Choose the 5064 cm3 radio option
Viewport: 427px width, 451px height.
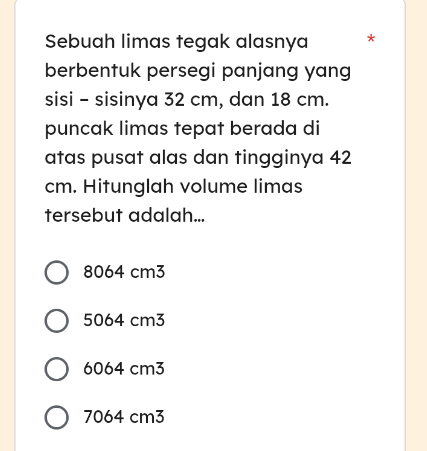(57, 321)
